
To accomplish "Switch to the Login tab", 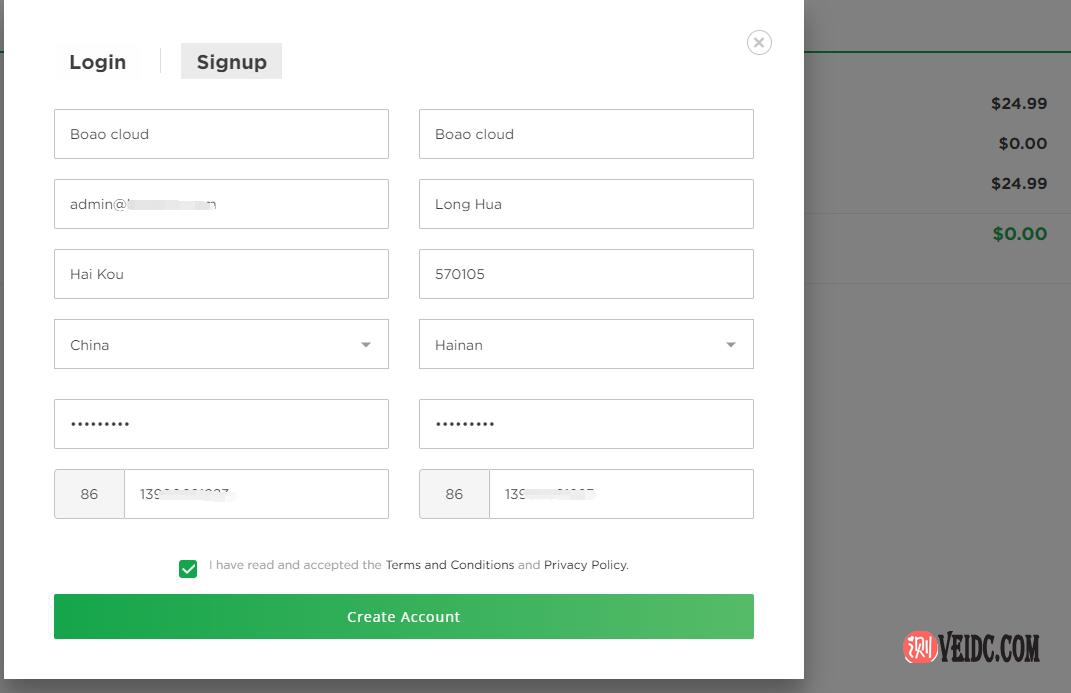I will 98,62.
